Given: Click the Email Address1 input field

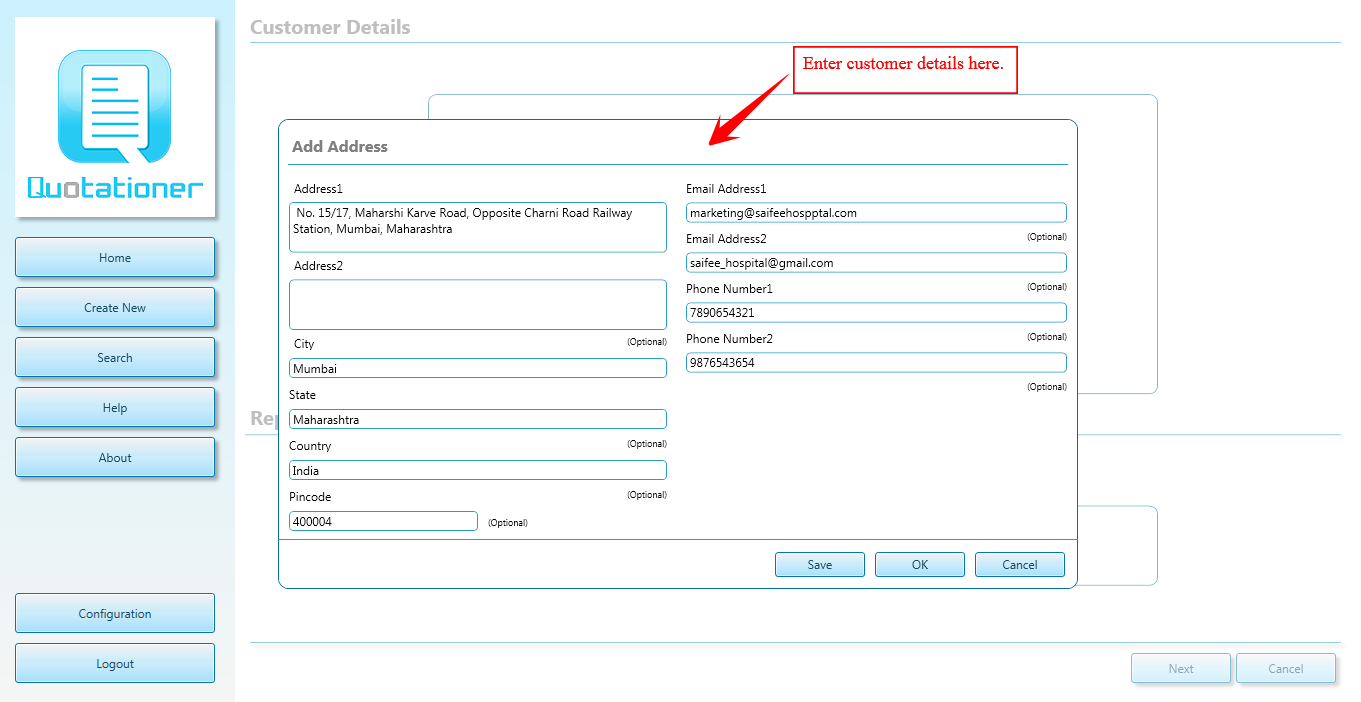Looking at the screenshot, I should (x=876, y=212).
